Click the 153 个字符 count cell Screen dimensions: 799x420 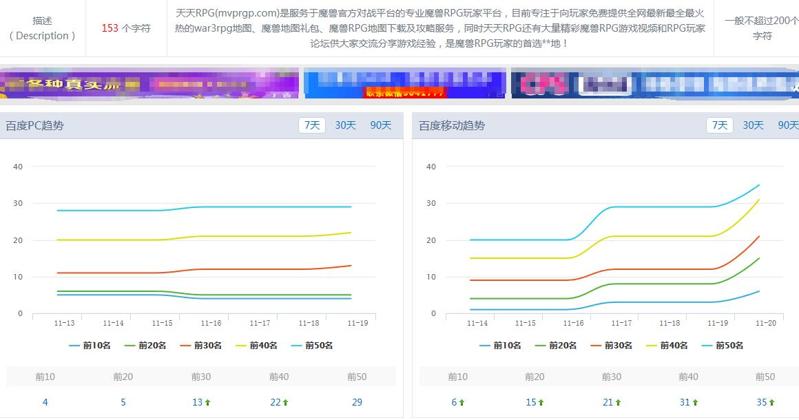[x=126, y=28]
